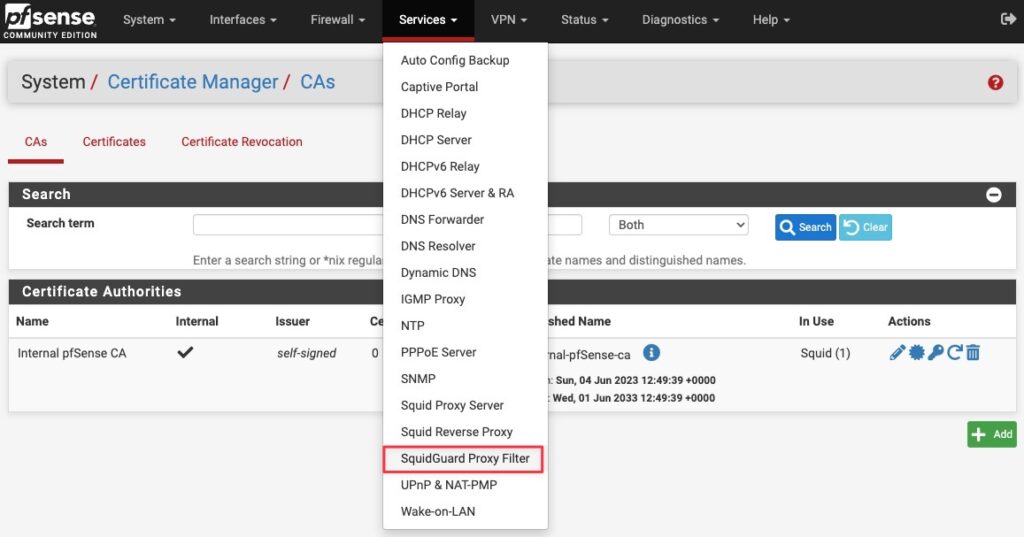Click the Internal checkmark for pfSense CA
Viewport: 1024px width, 537px height.
coord(185,353)
